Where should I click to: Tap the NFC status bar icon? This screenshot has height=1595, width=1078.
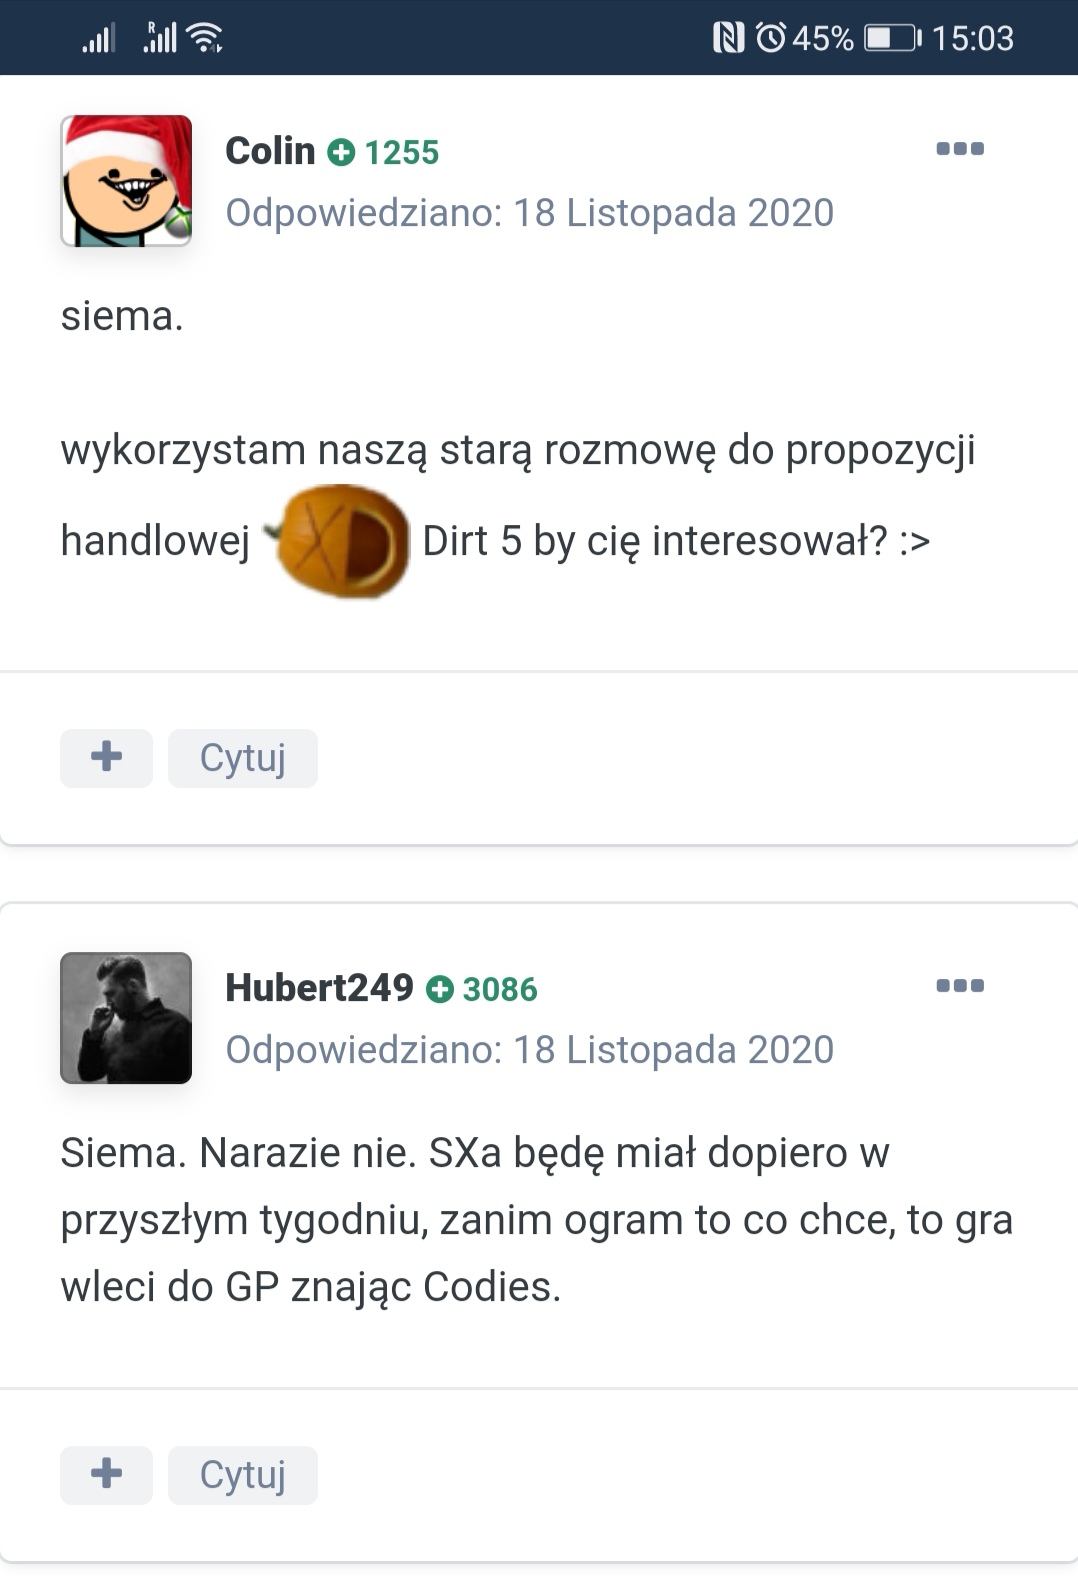(728, 38)
